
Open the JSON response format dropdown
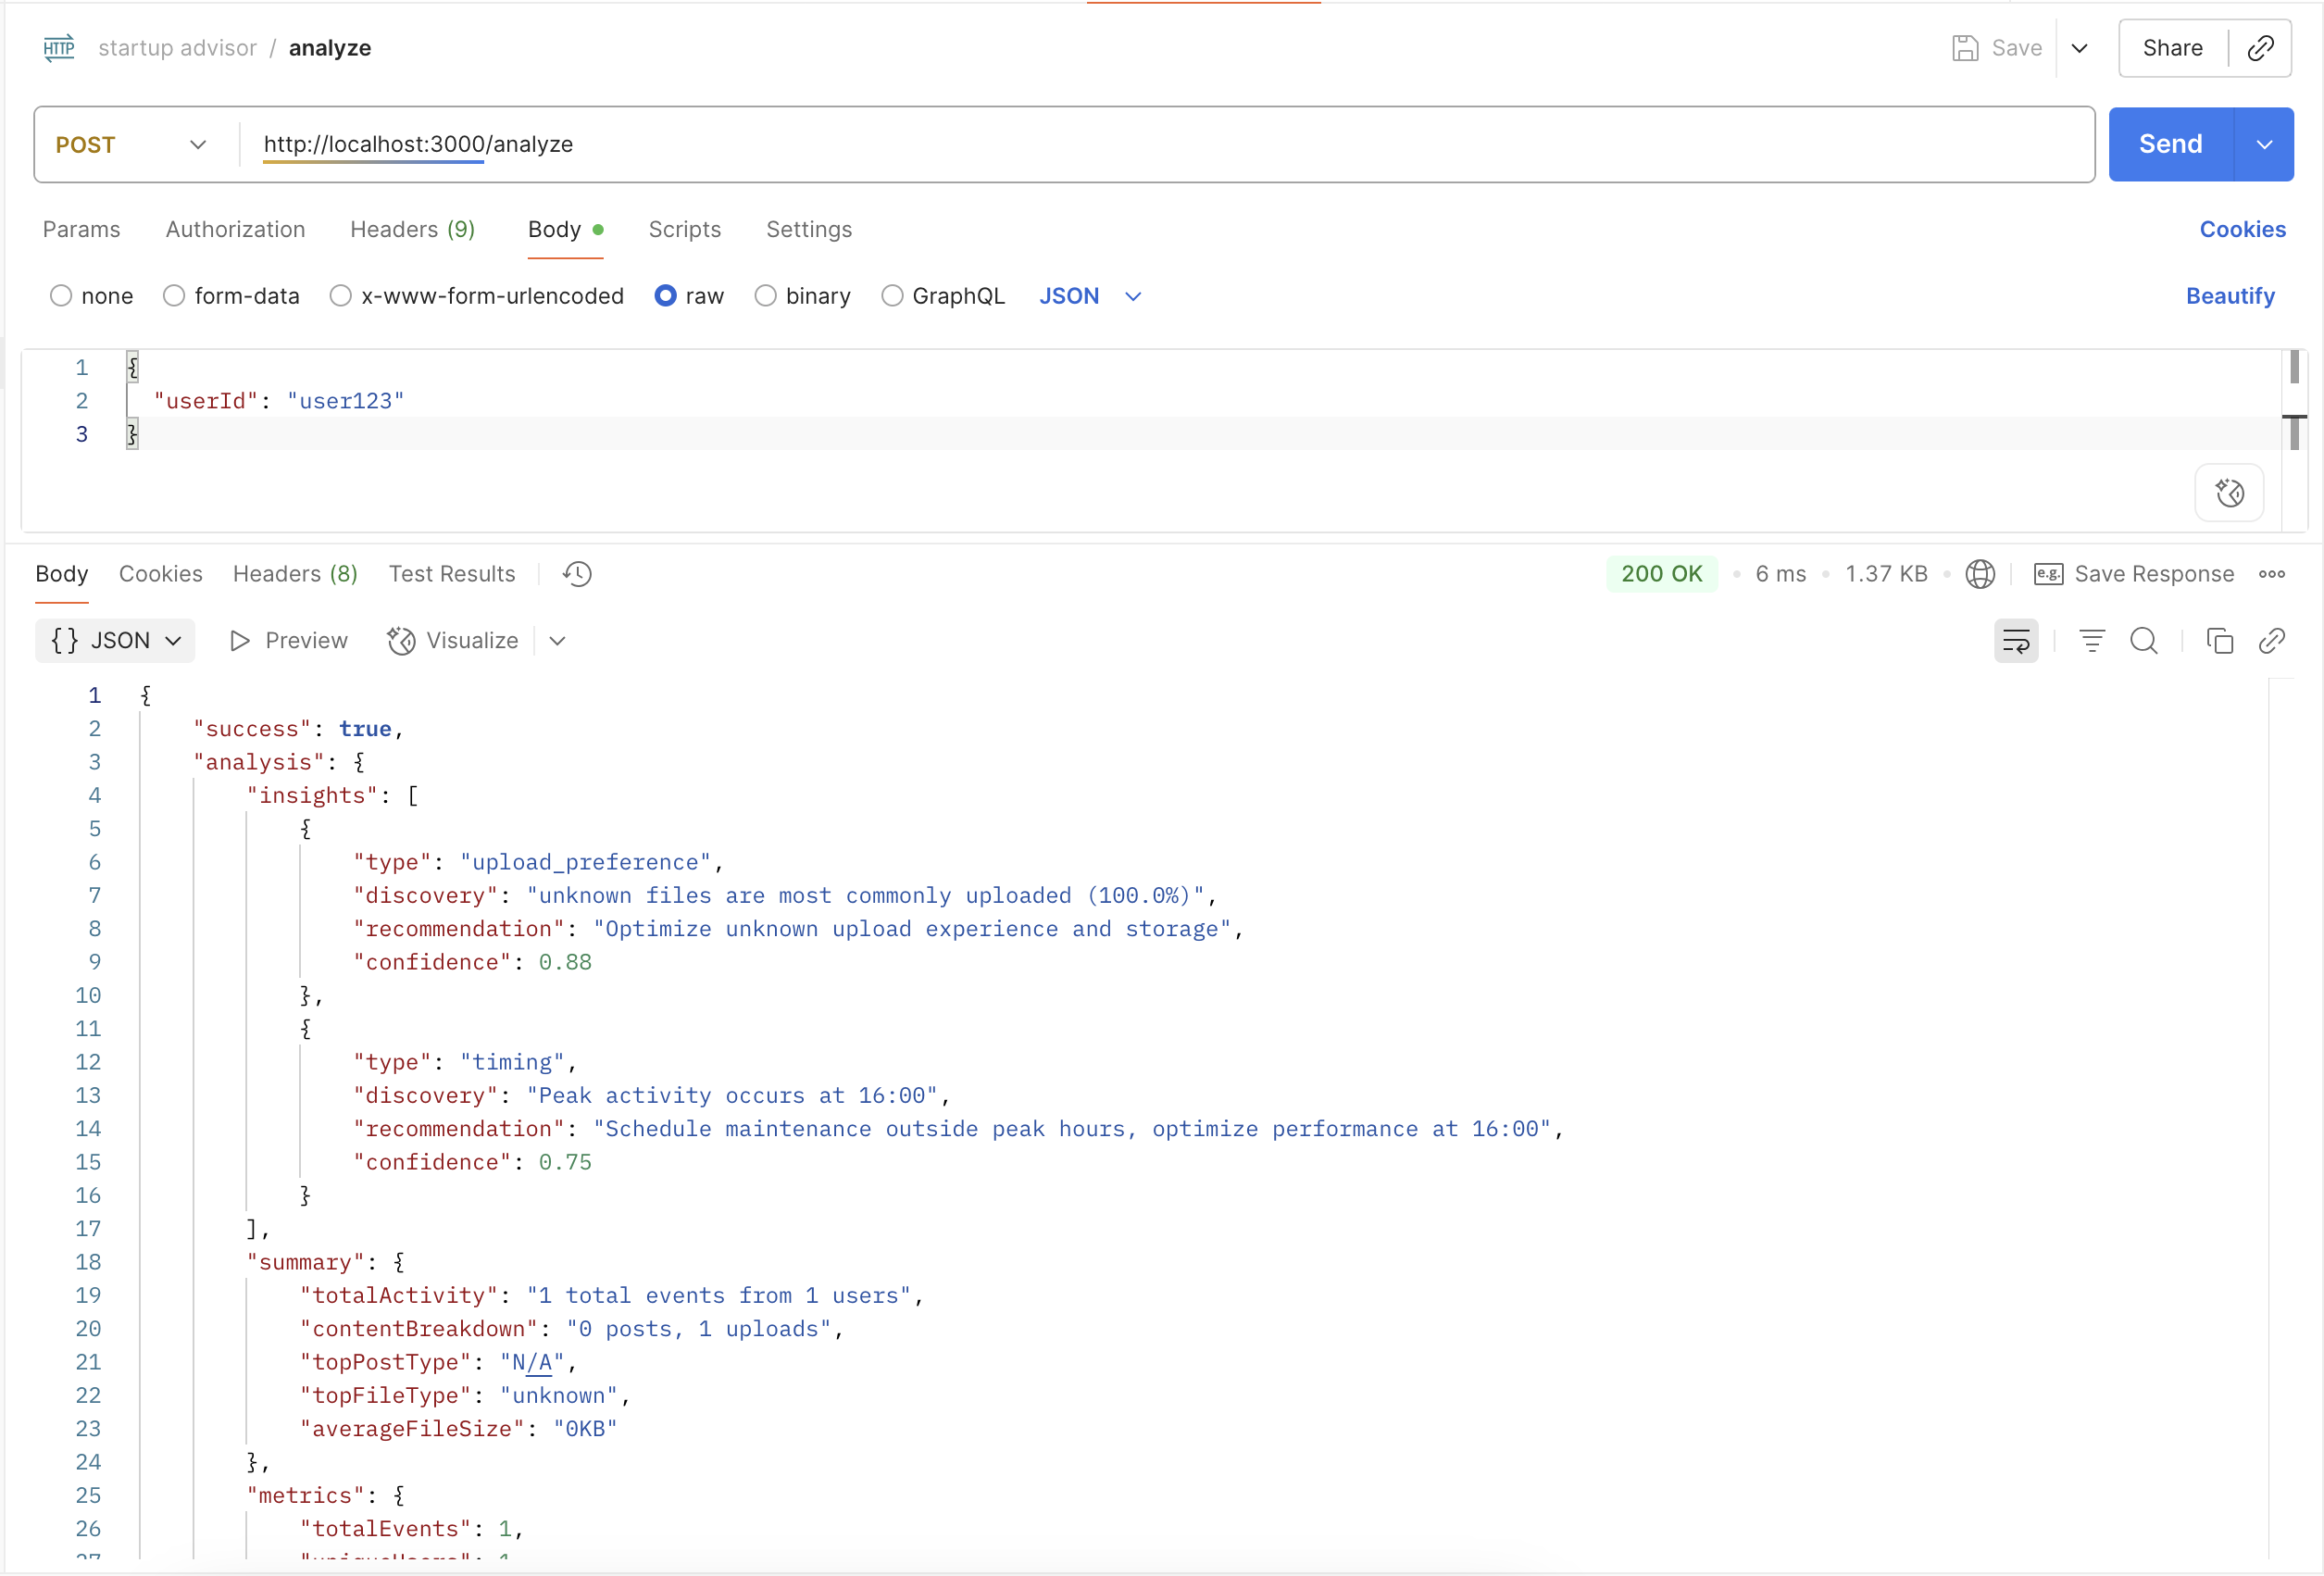115,641
